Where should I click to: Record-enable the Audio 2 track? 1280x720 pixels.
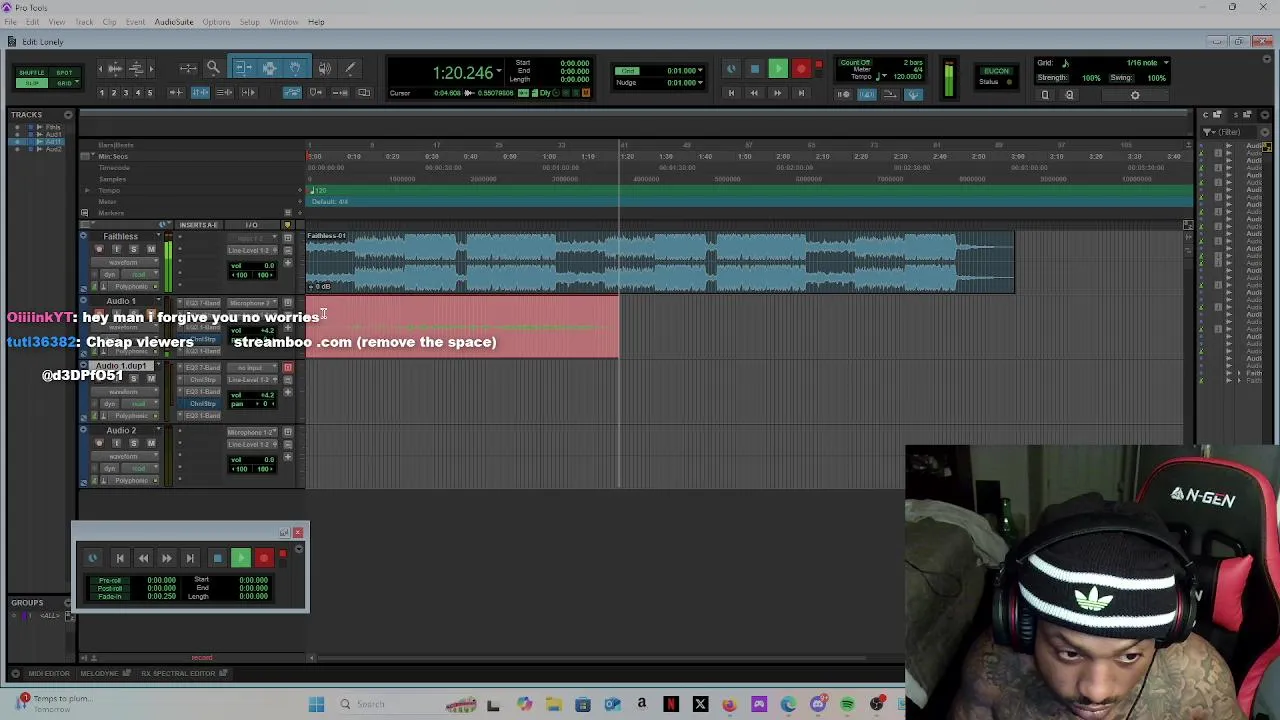pos(99,443)
